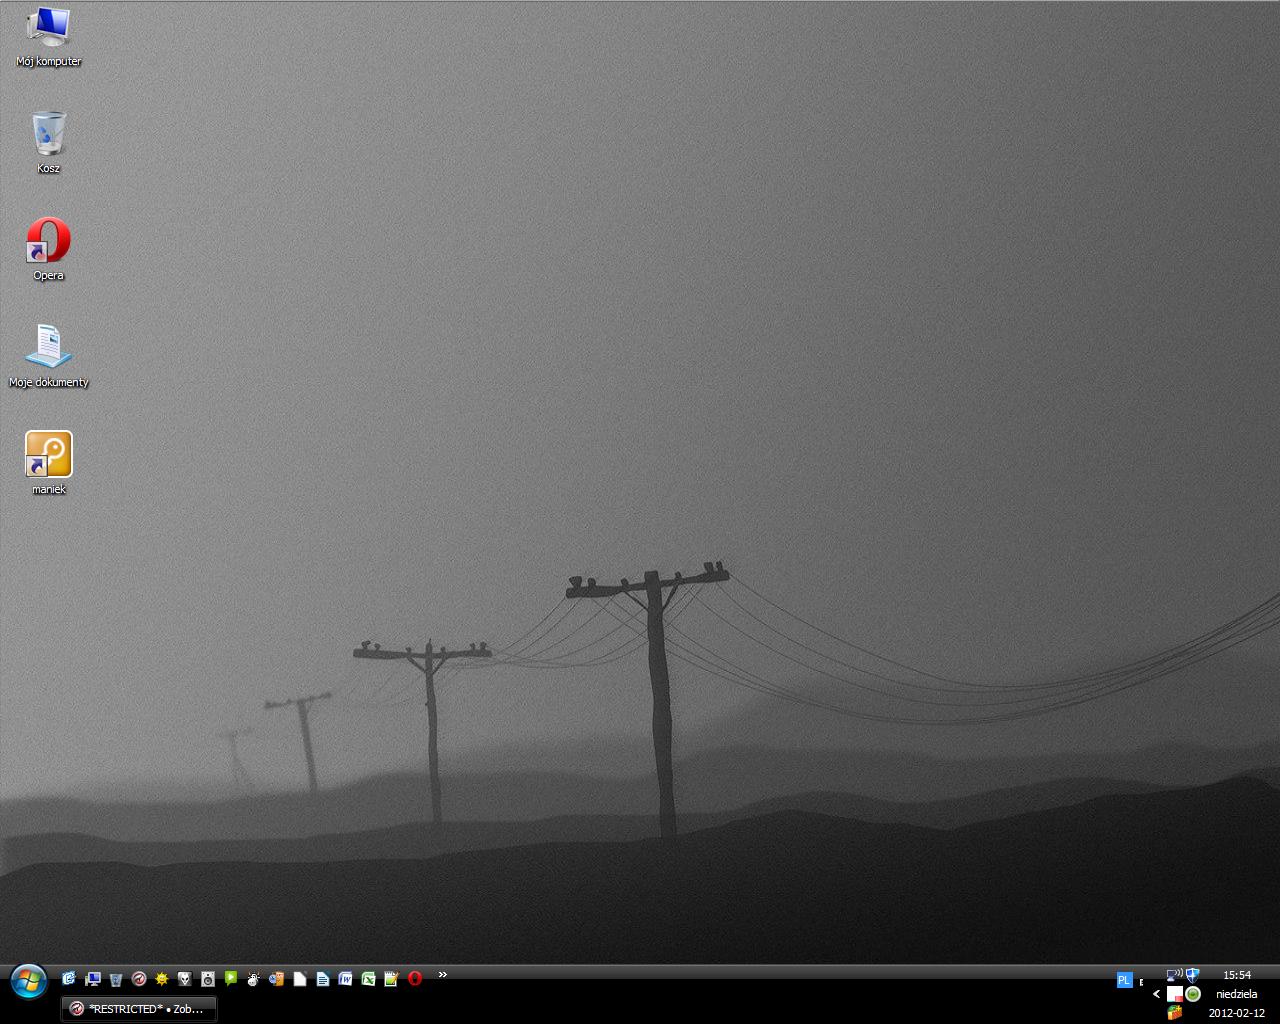Click the yellow sun quick launch icon

(x=162, y=979)
